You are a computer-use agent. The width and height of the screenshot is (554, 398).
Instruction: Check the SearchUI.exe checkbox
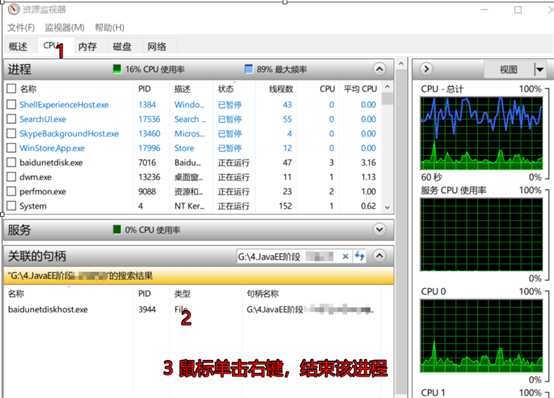click(11, 119)
